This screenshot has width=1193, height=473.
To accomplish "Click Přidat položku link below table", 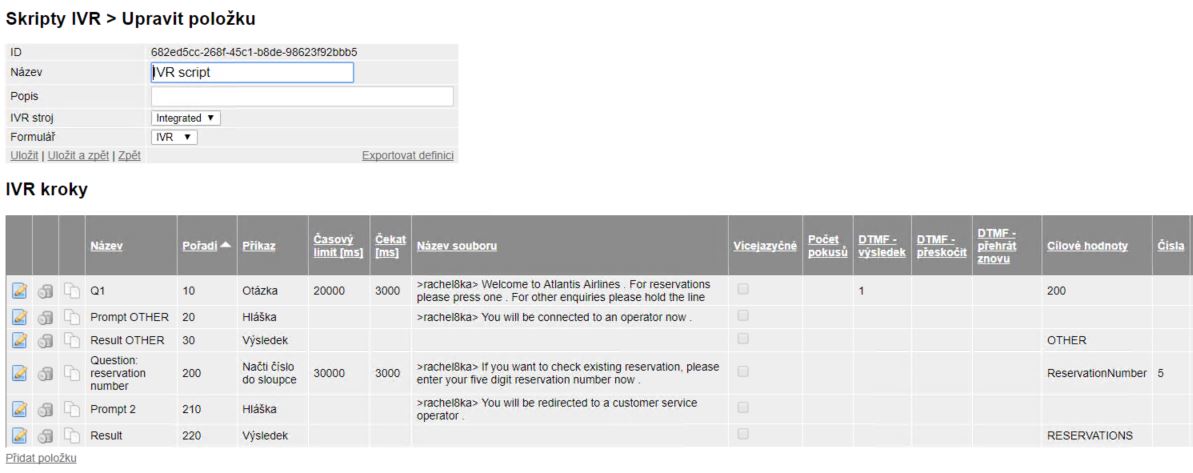I will click(41, 458).
